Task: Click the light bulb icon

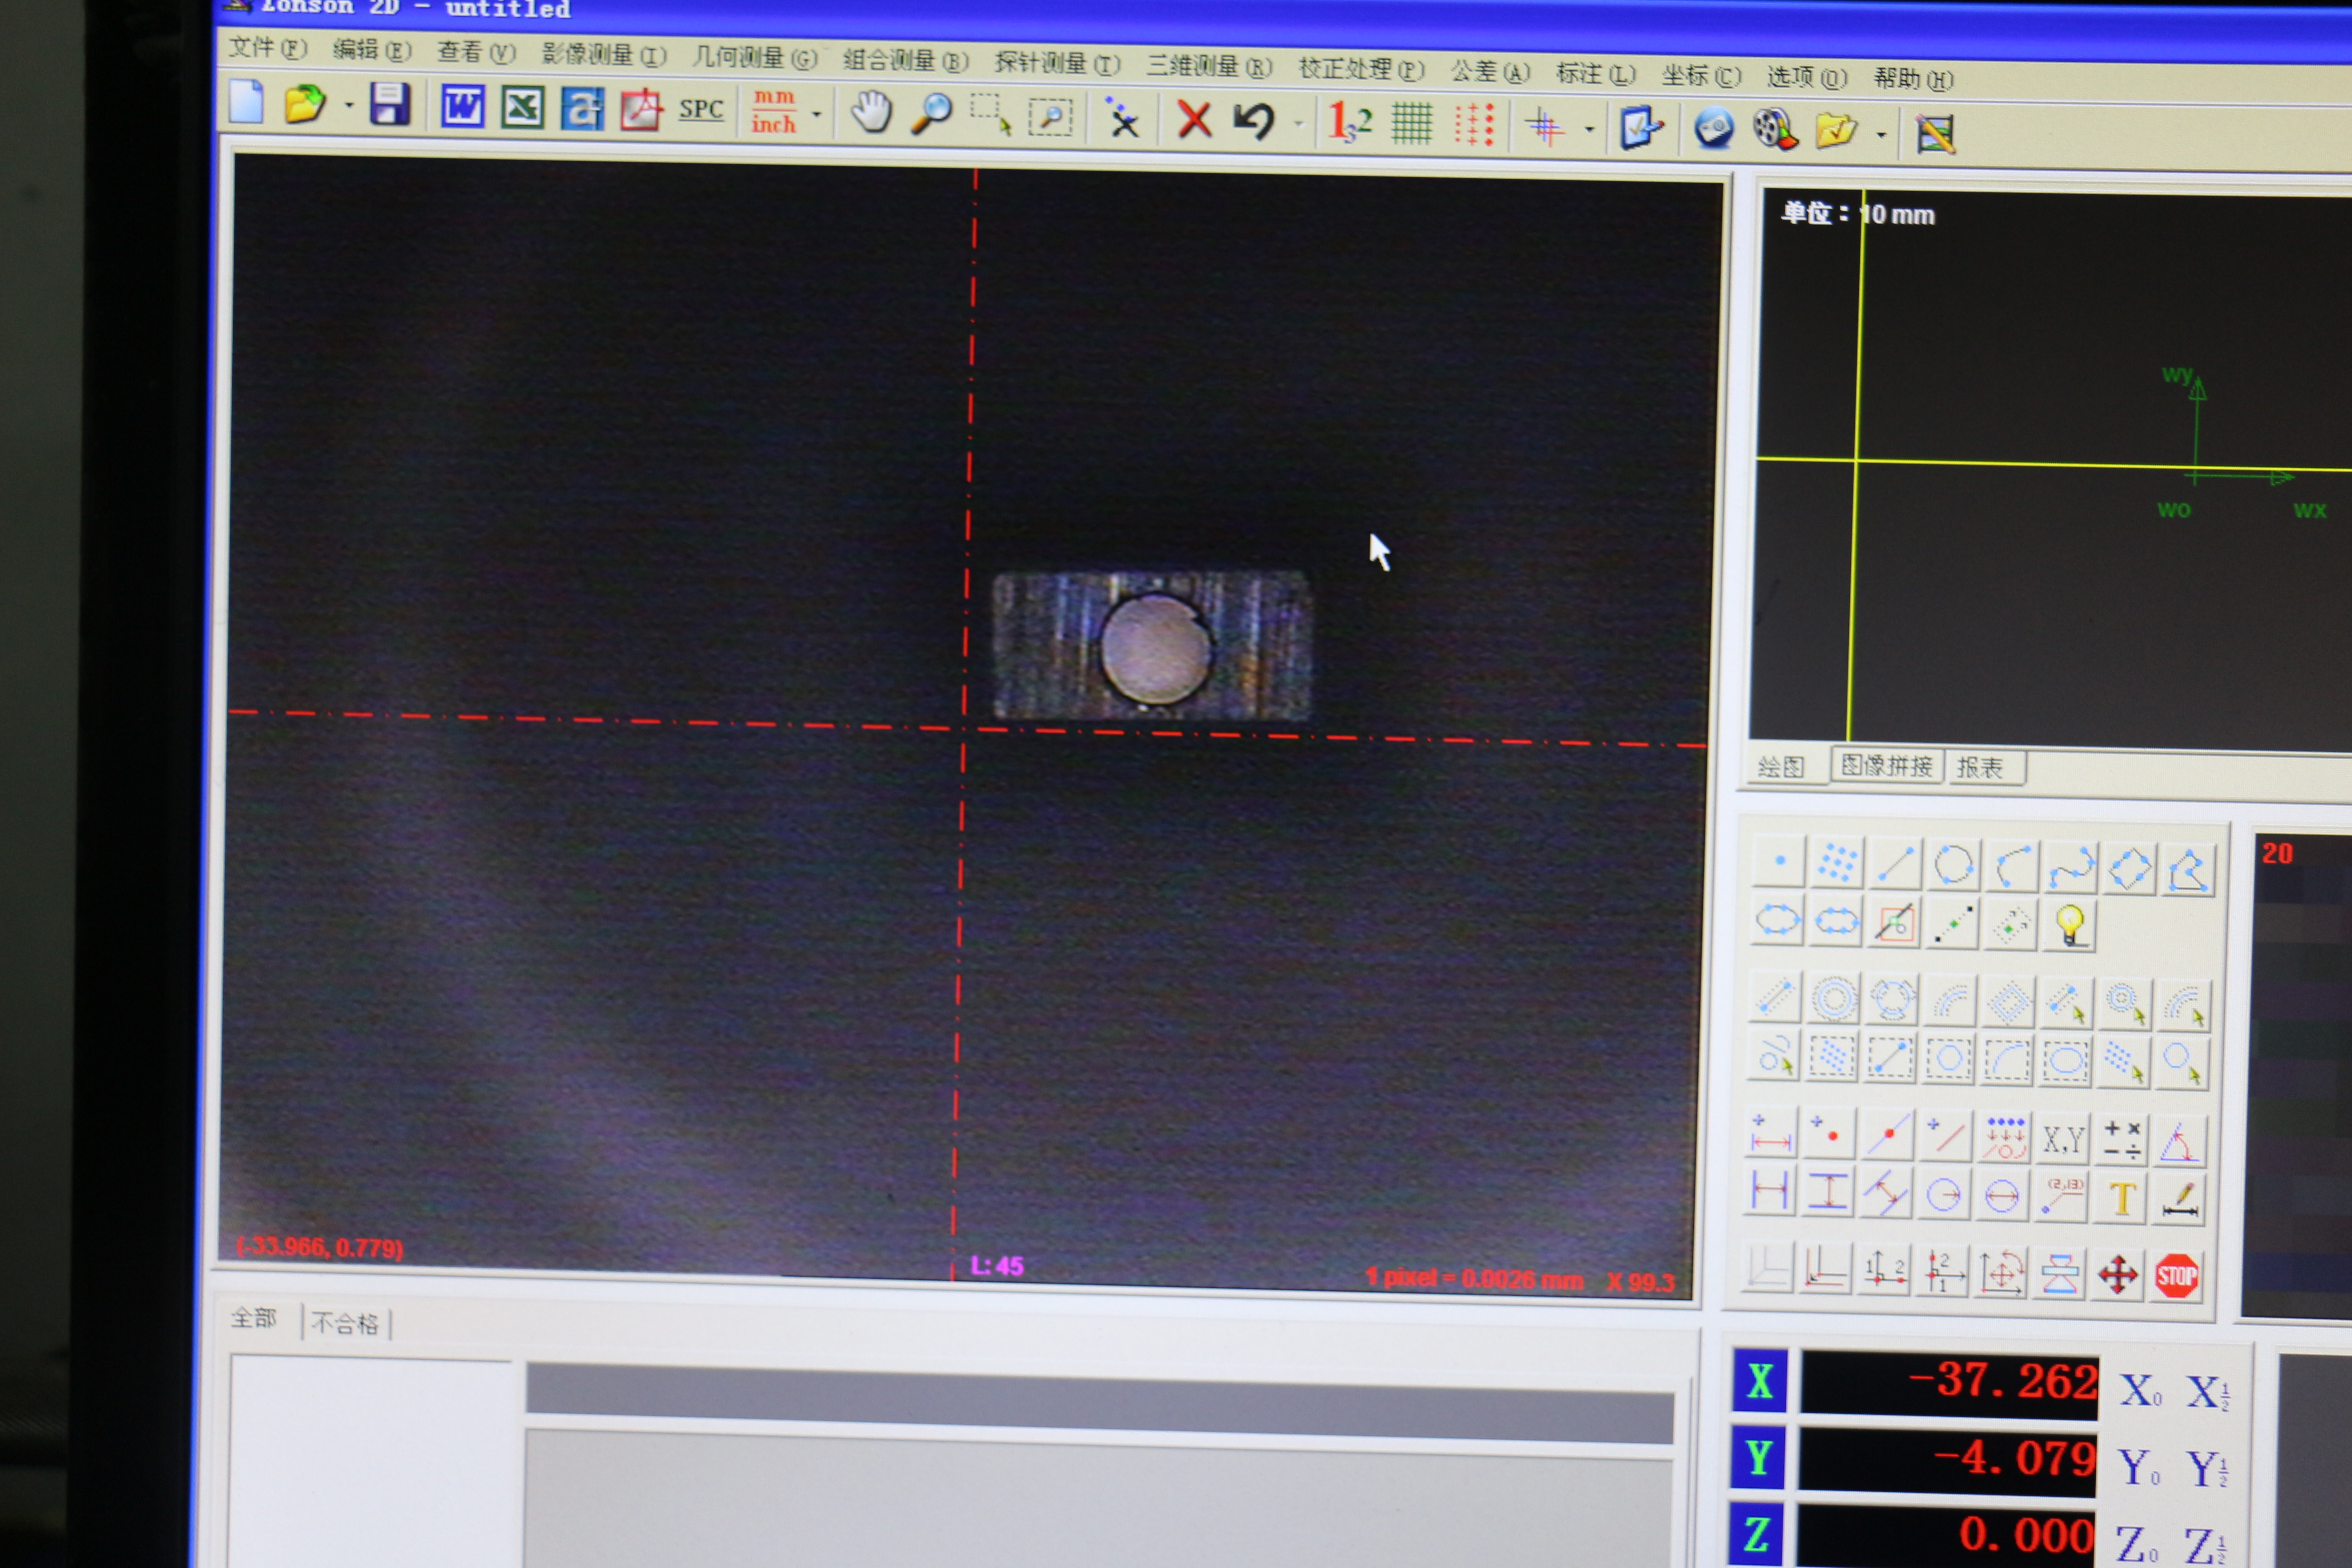Action: [2070, 926]
